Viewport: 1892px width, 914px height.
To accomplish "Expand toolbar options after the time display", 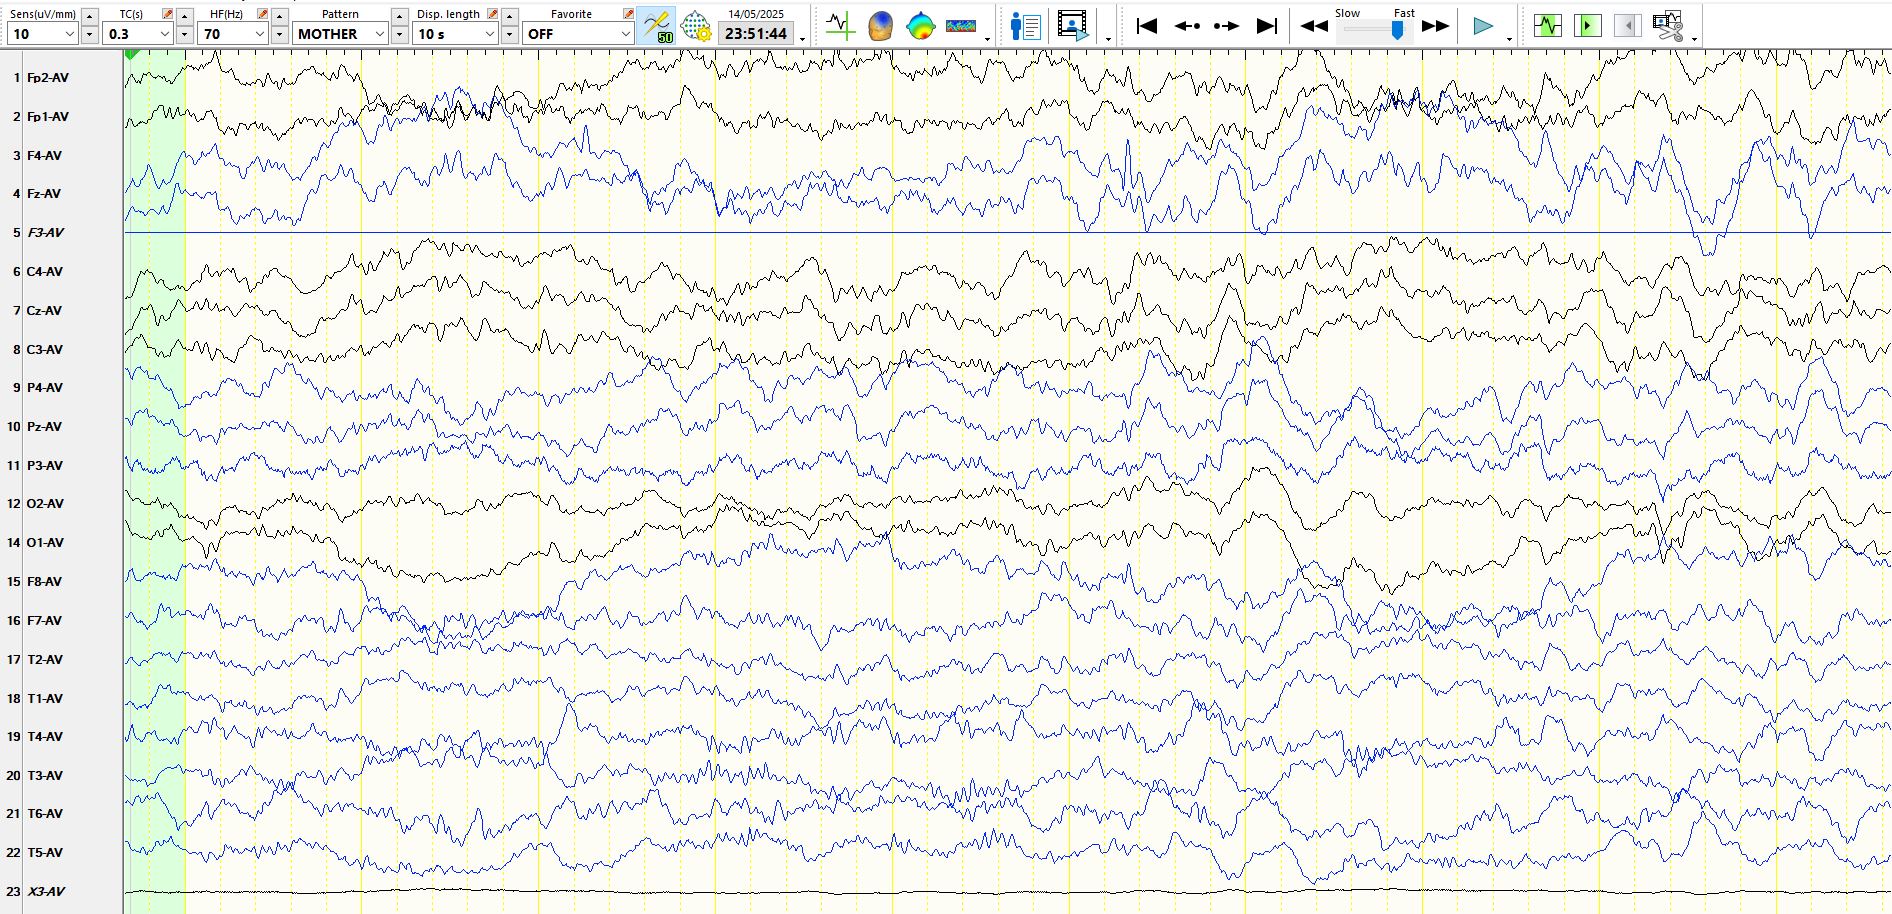I will 803,39.
